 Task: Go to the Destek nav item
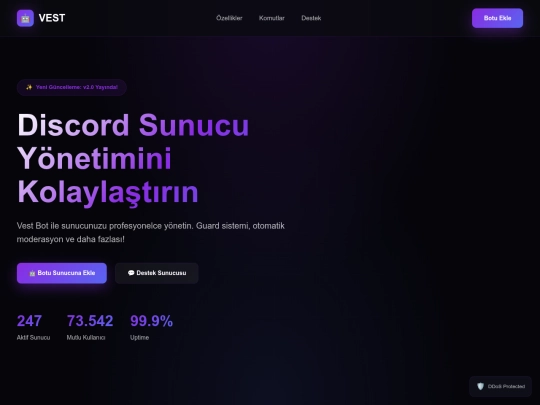[x=311, y=18]
